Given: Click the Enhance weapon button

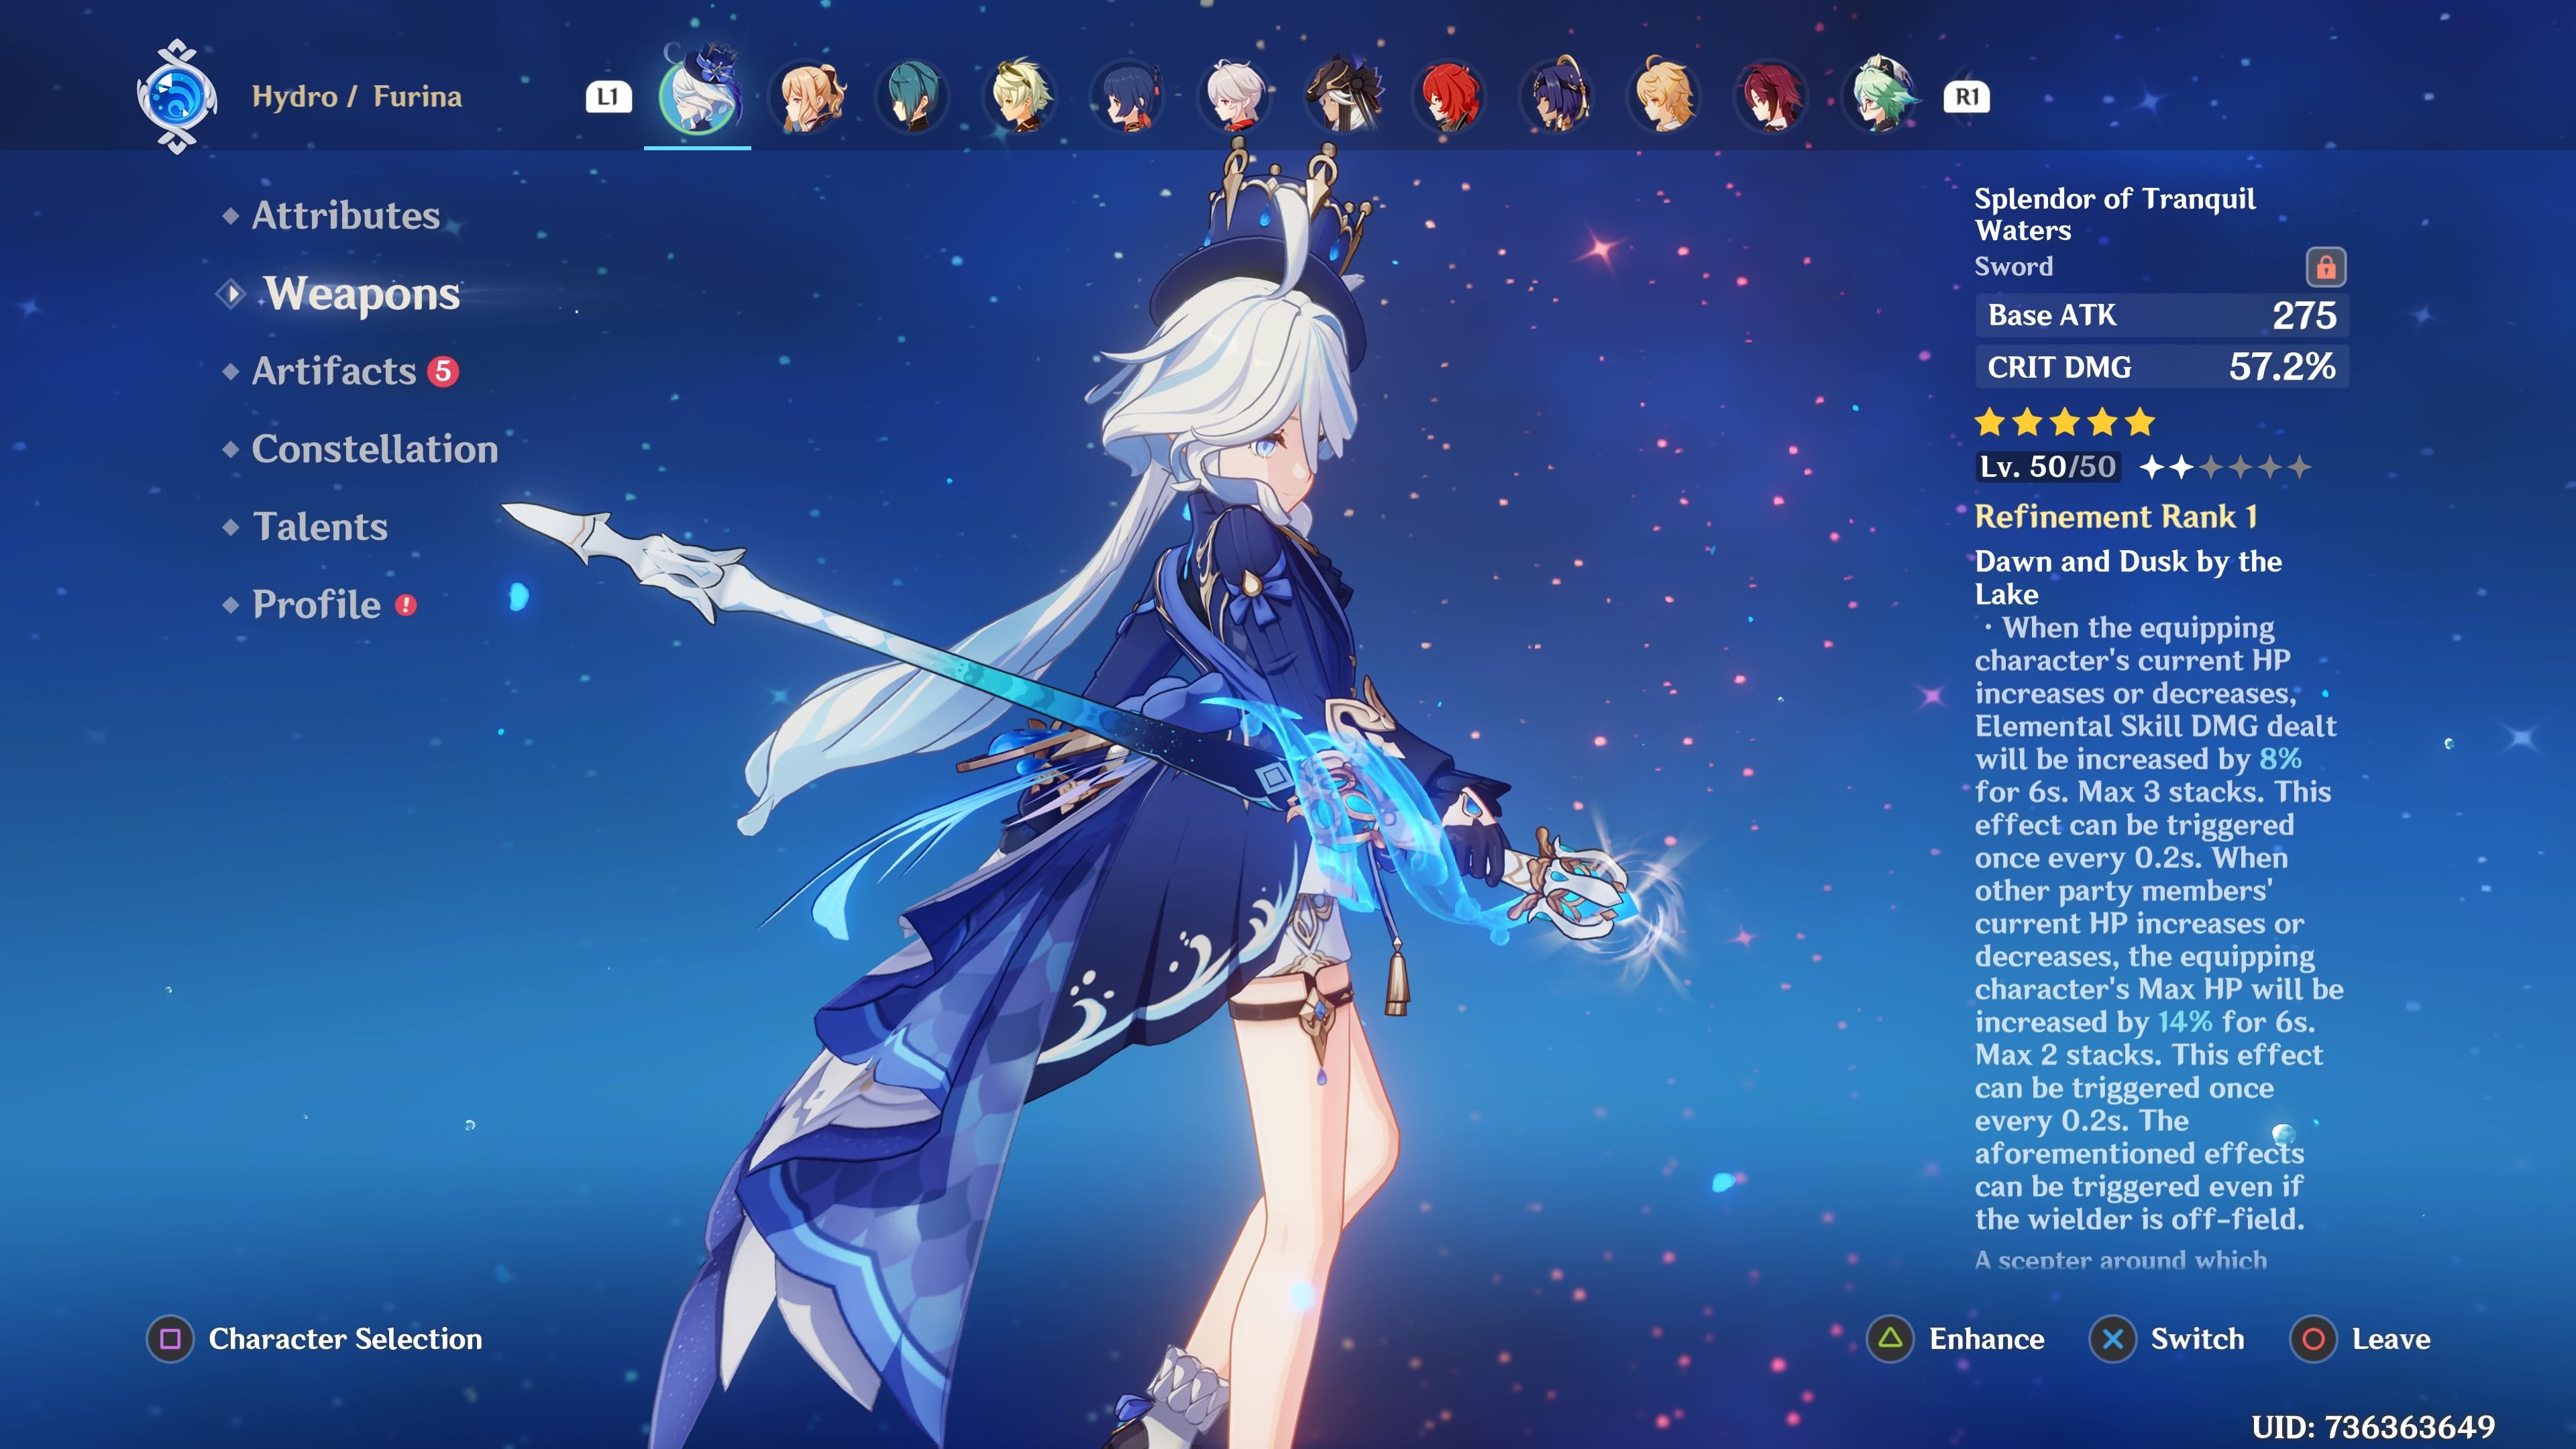Looking at the screenshot, I should [1956, 1339].
